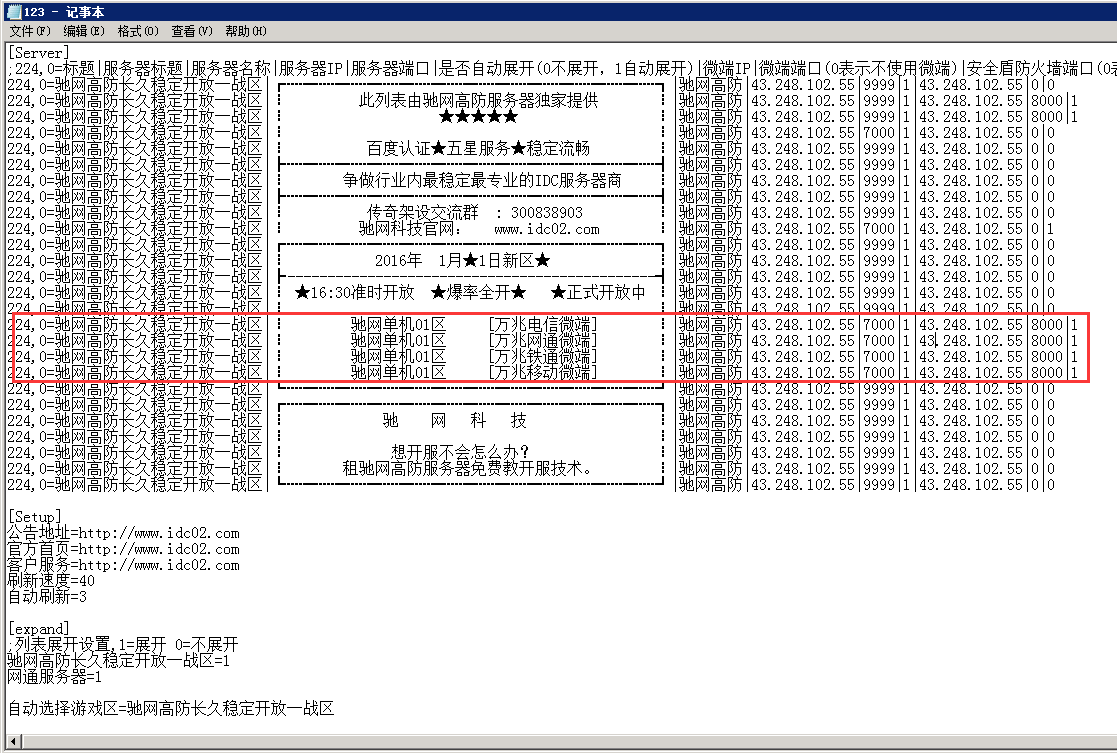Viewport: 1118px width, 753px height.
Task: Click the 自动选择游戏区= line at the bottom
Action: (170, 708)
